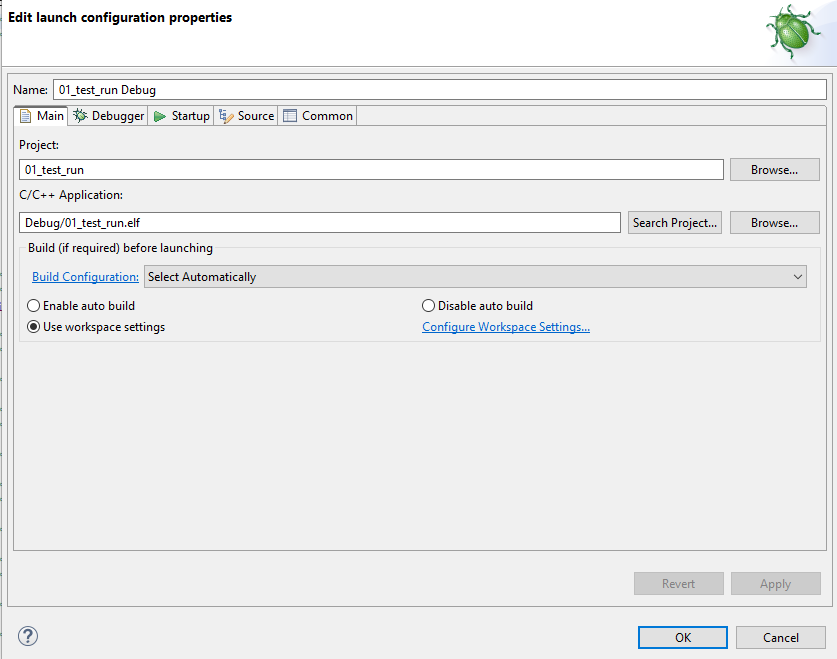Select Disable auto build
This screenshot has width=837, height=659.
(428, 305)
